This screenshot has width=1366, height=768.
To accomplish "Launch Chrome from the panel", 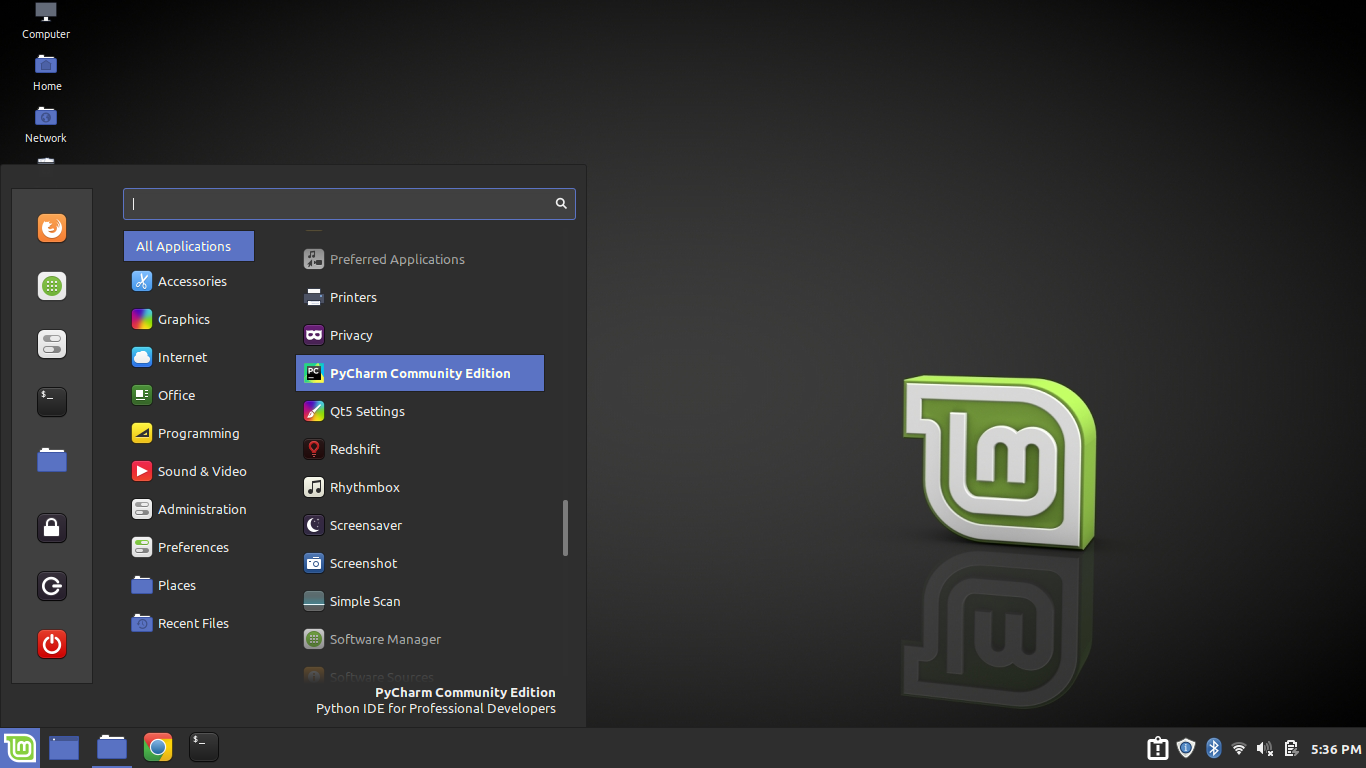I will (x=158, y=748).
